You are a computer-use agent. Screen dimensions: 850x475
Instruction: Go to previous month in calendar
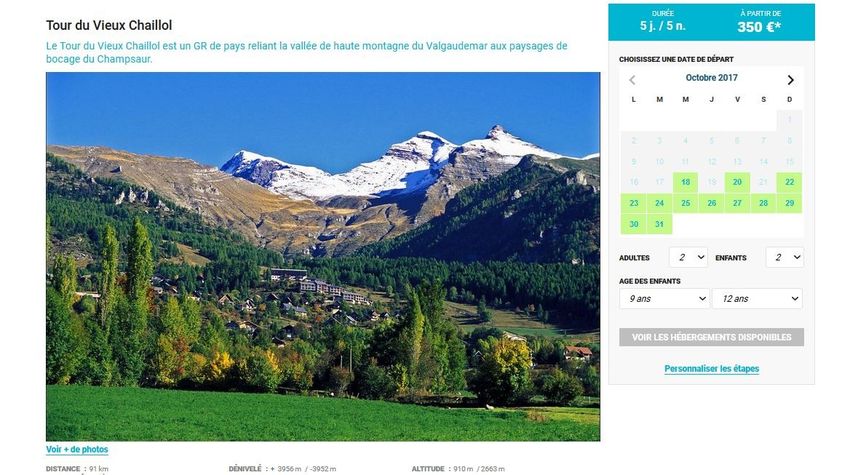(632, 80)
